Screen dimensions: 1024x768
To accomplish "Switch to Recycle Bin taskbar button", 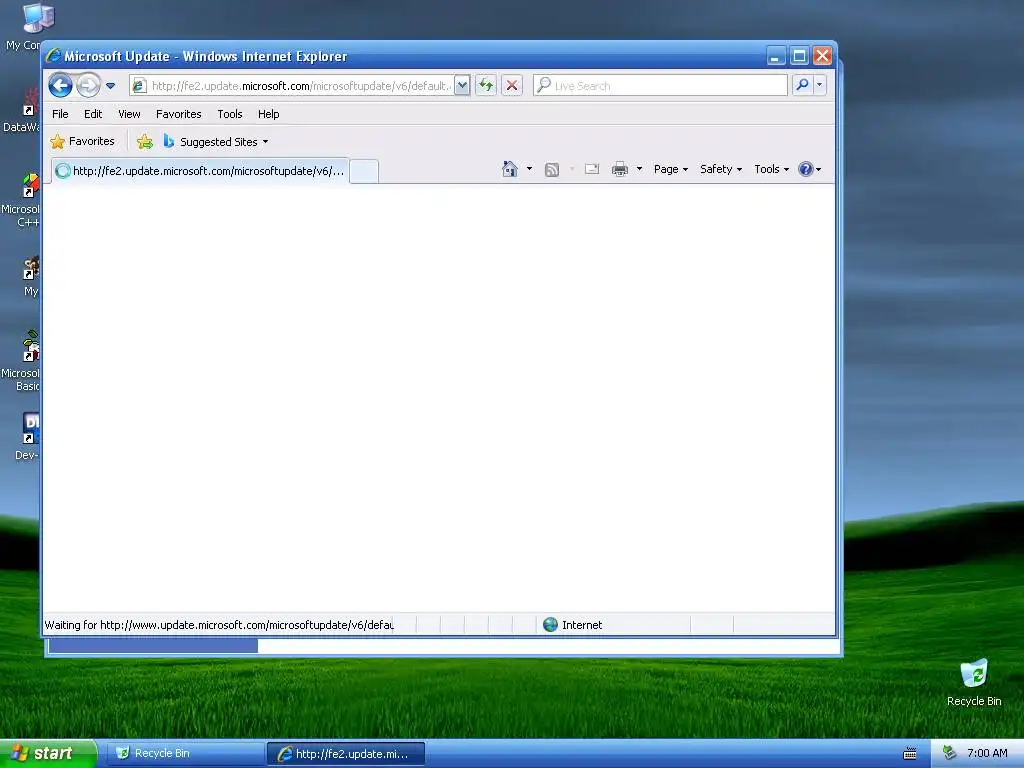I will point(183,754).
